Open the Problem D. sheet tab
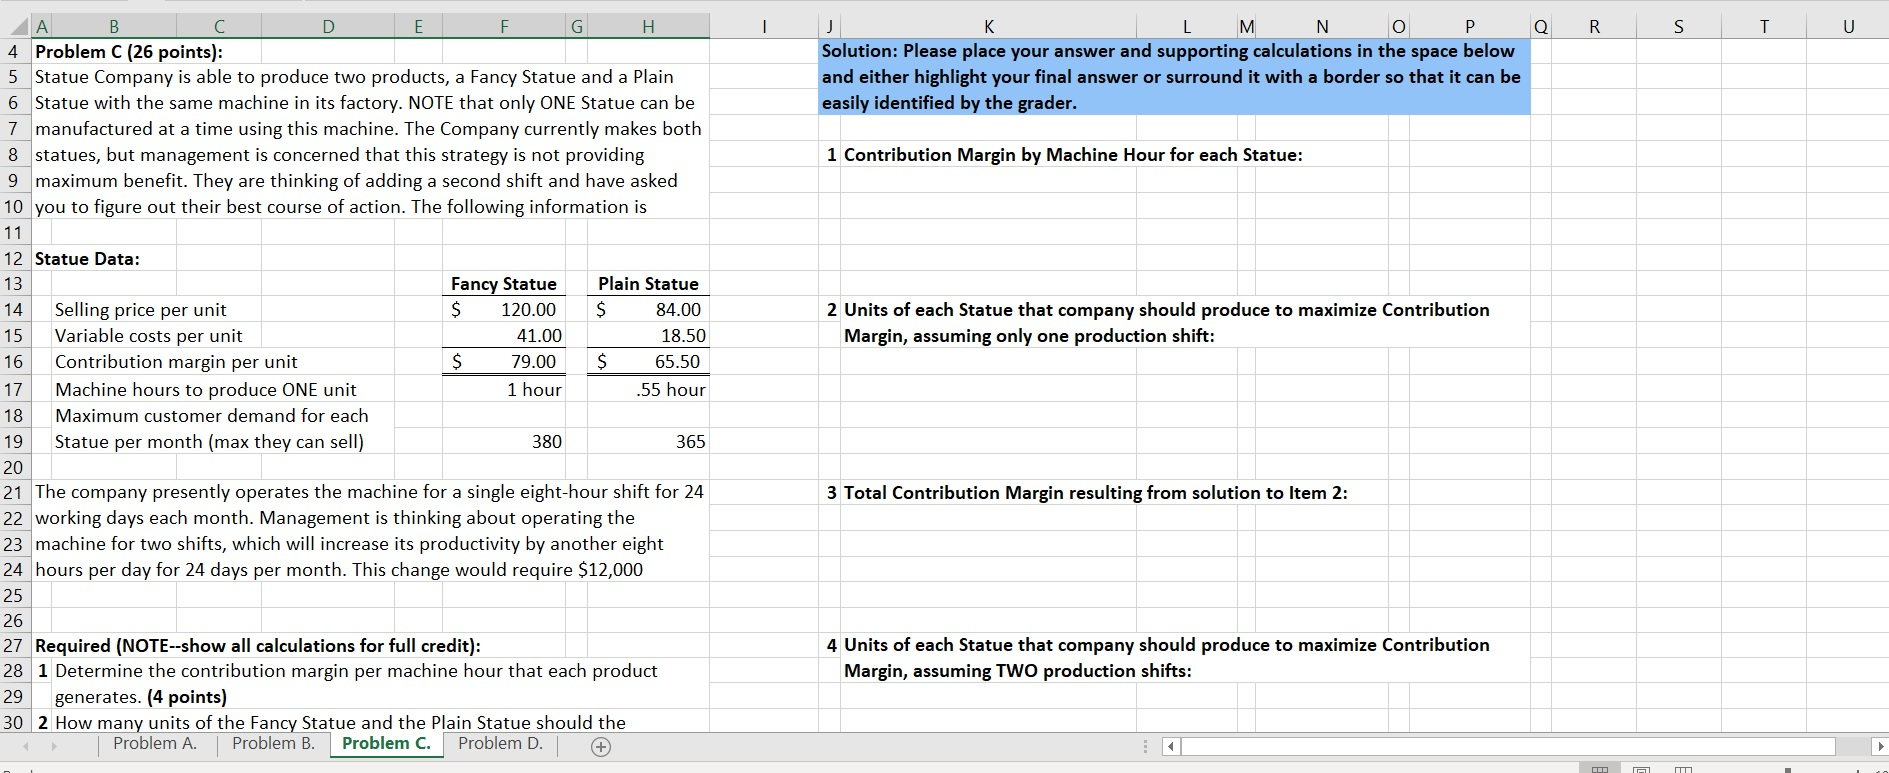 [500, 743]
